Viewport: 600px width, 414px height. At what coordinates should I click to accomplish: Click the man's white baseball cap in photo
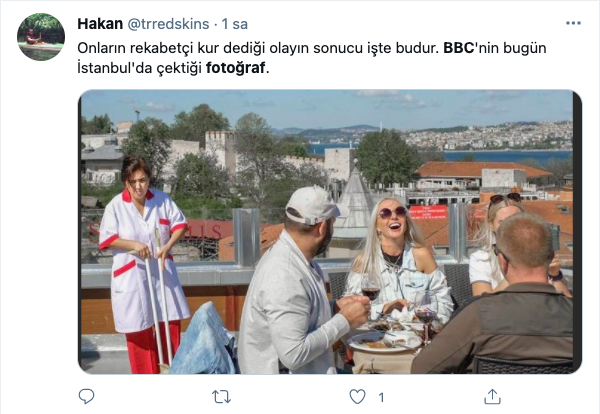pos(314,205)
